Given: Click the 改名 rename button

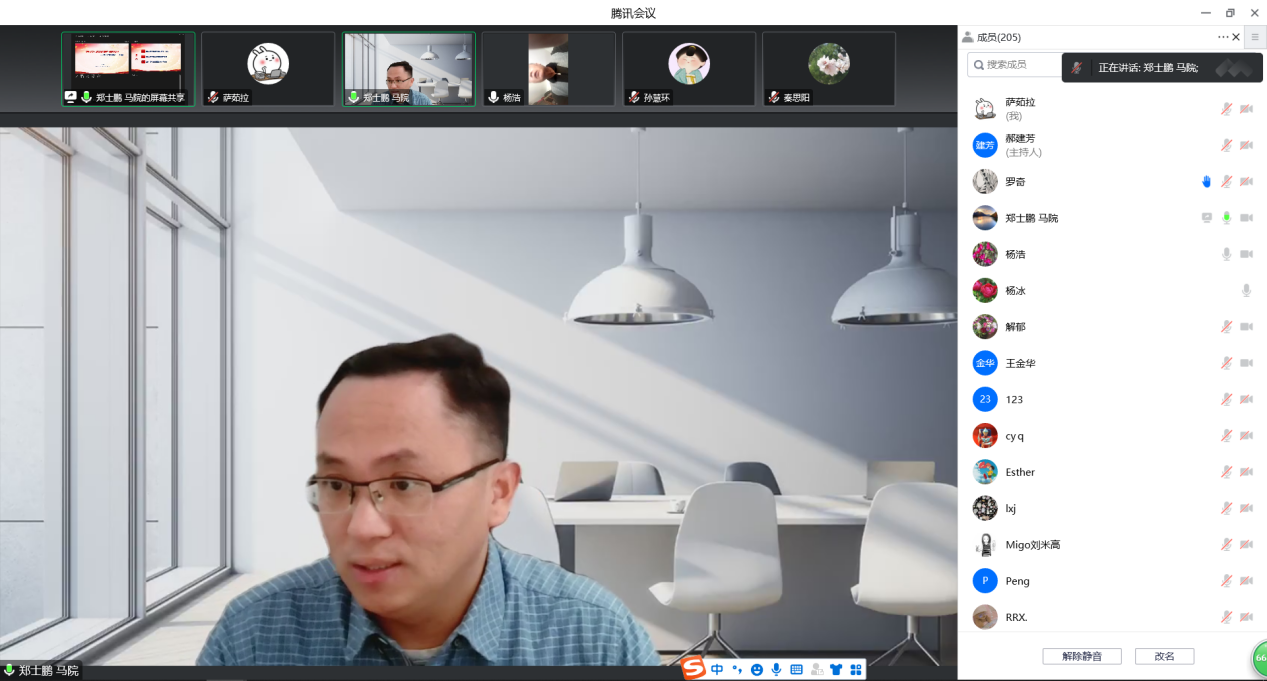Looking at the screenshot, I should tap(1164, 656).
